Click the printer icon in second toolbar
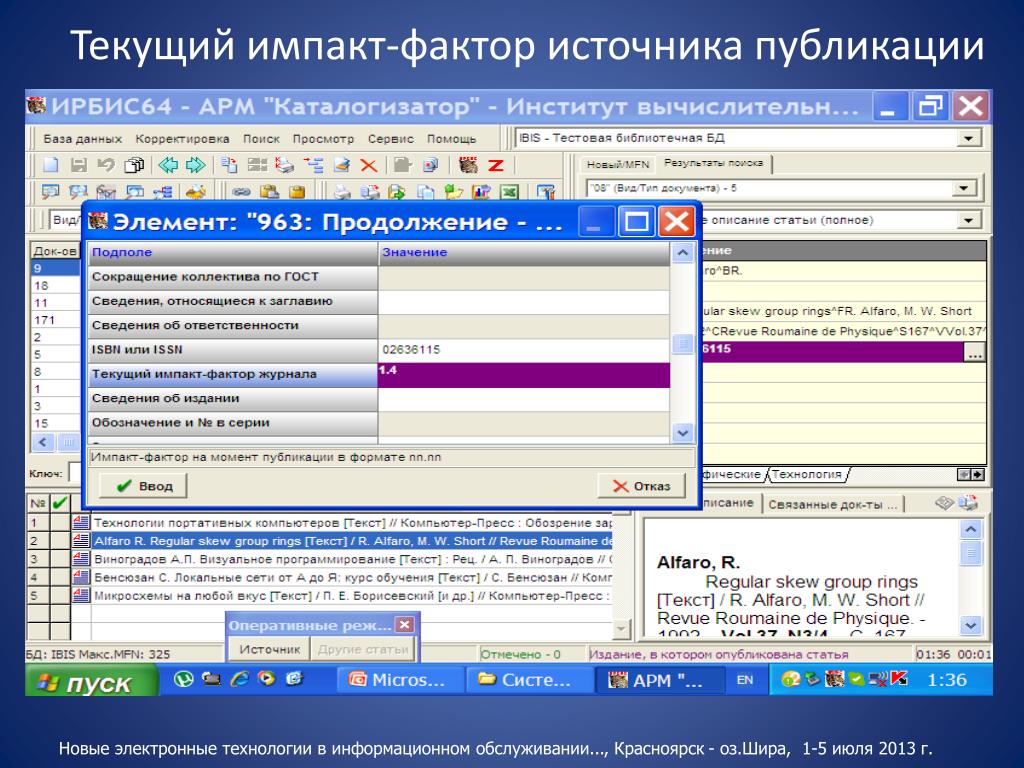 click(342, 192)
